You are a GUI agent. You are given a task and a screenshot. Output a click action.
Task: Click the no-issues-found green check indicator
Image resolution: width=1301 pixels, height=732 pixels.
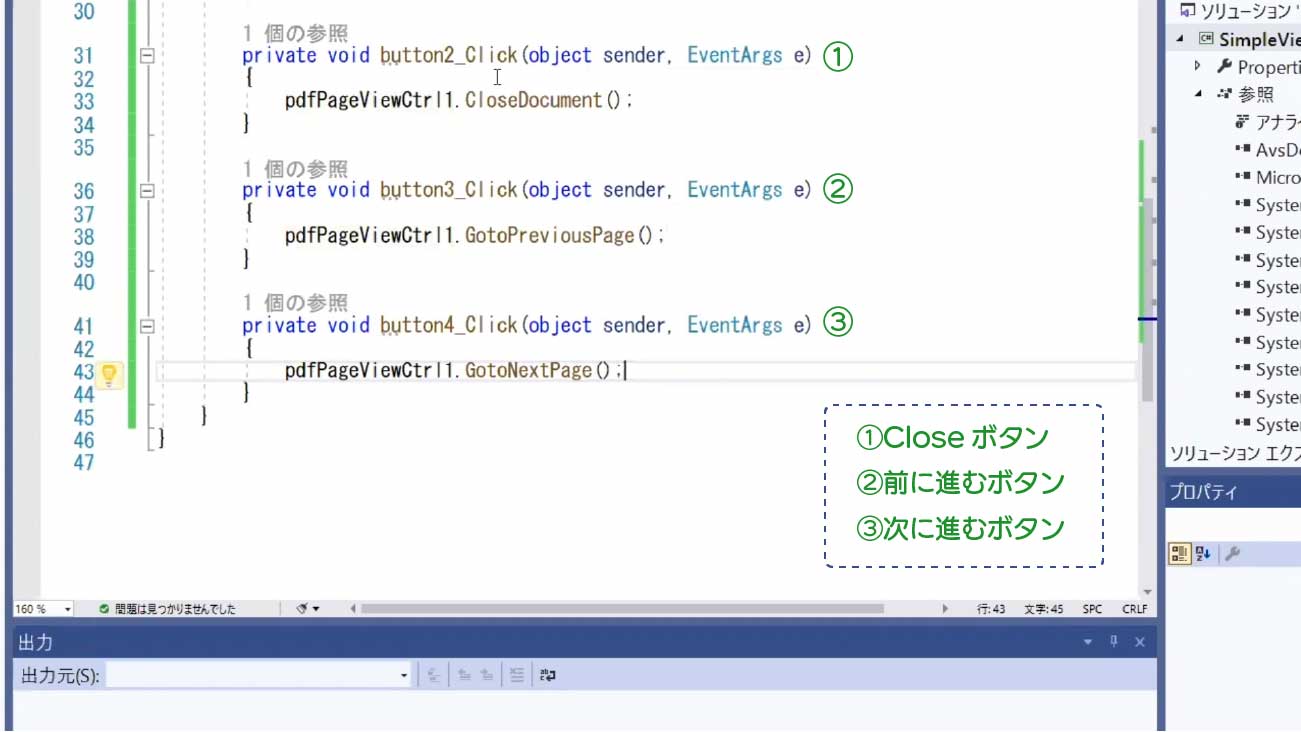coord(104,608)
